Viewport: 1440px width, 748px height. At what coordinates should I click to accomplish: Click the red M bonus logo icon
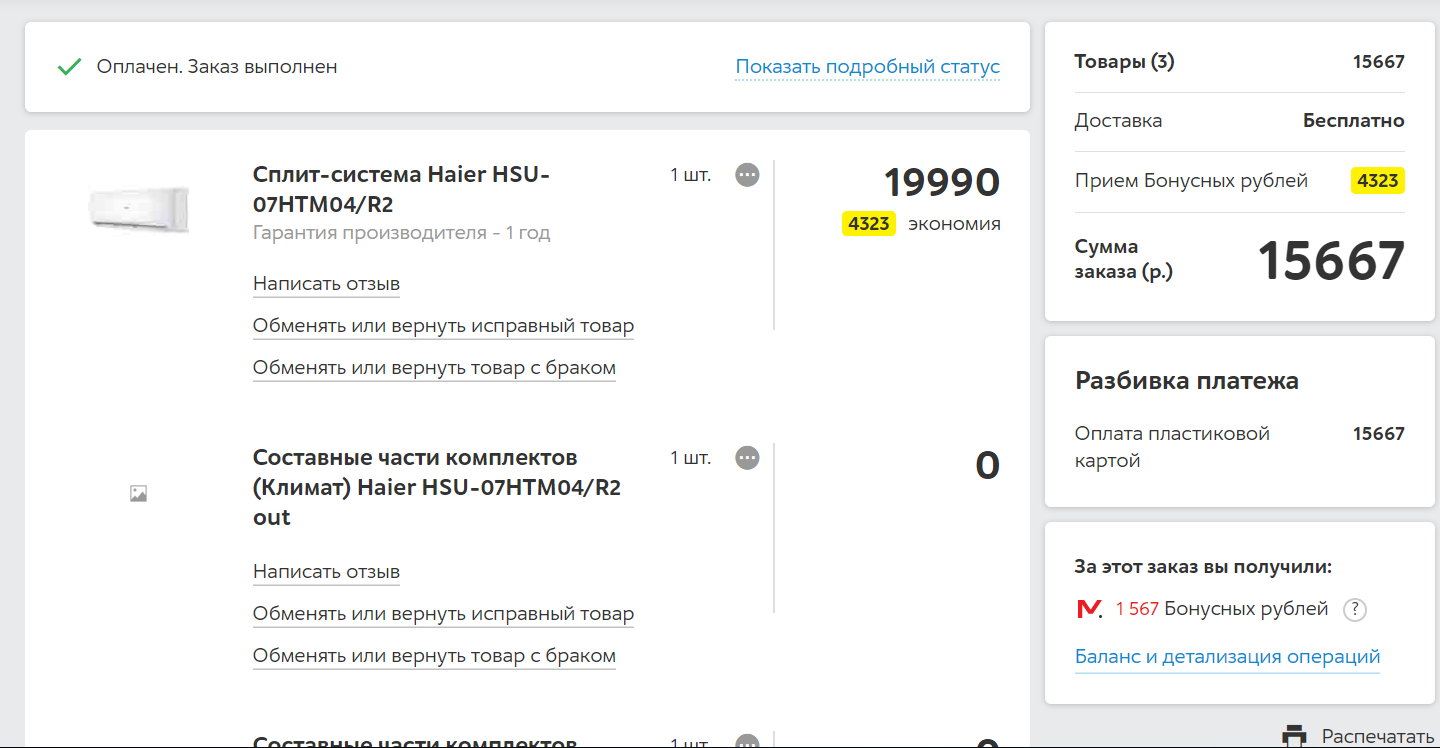(x=1089, y=608)
